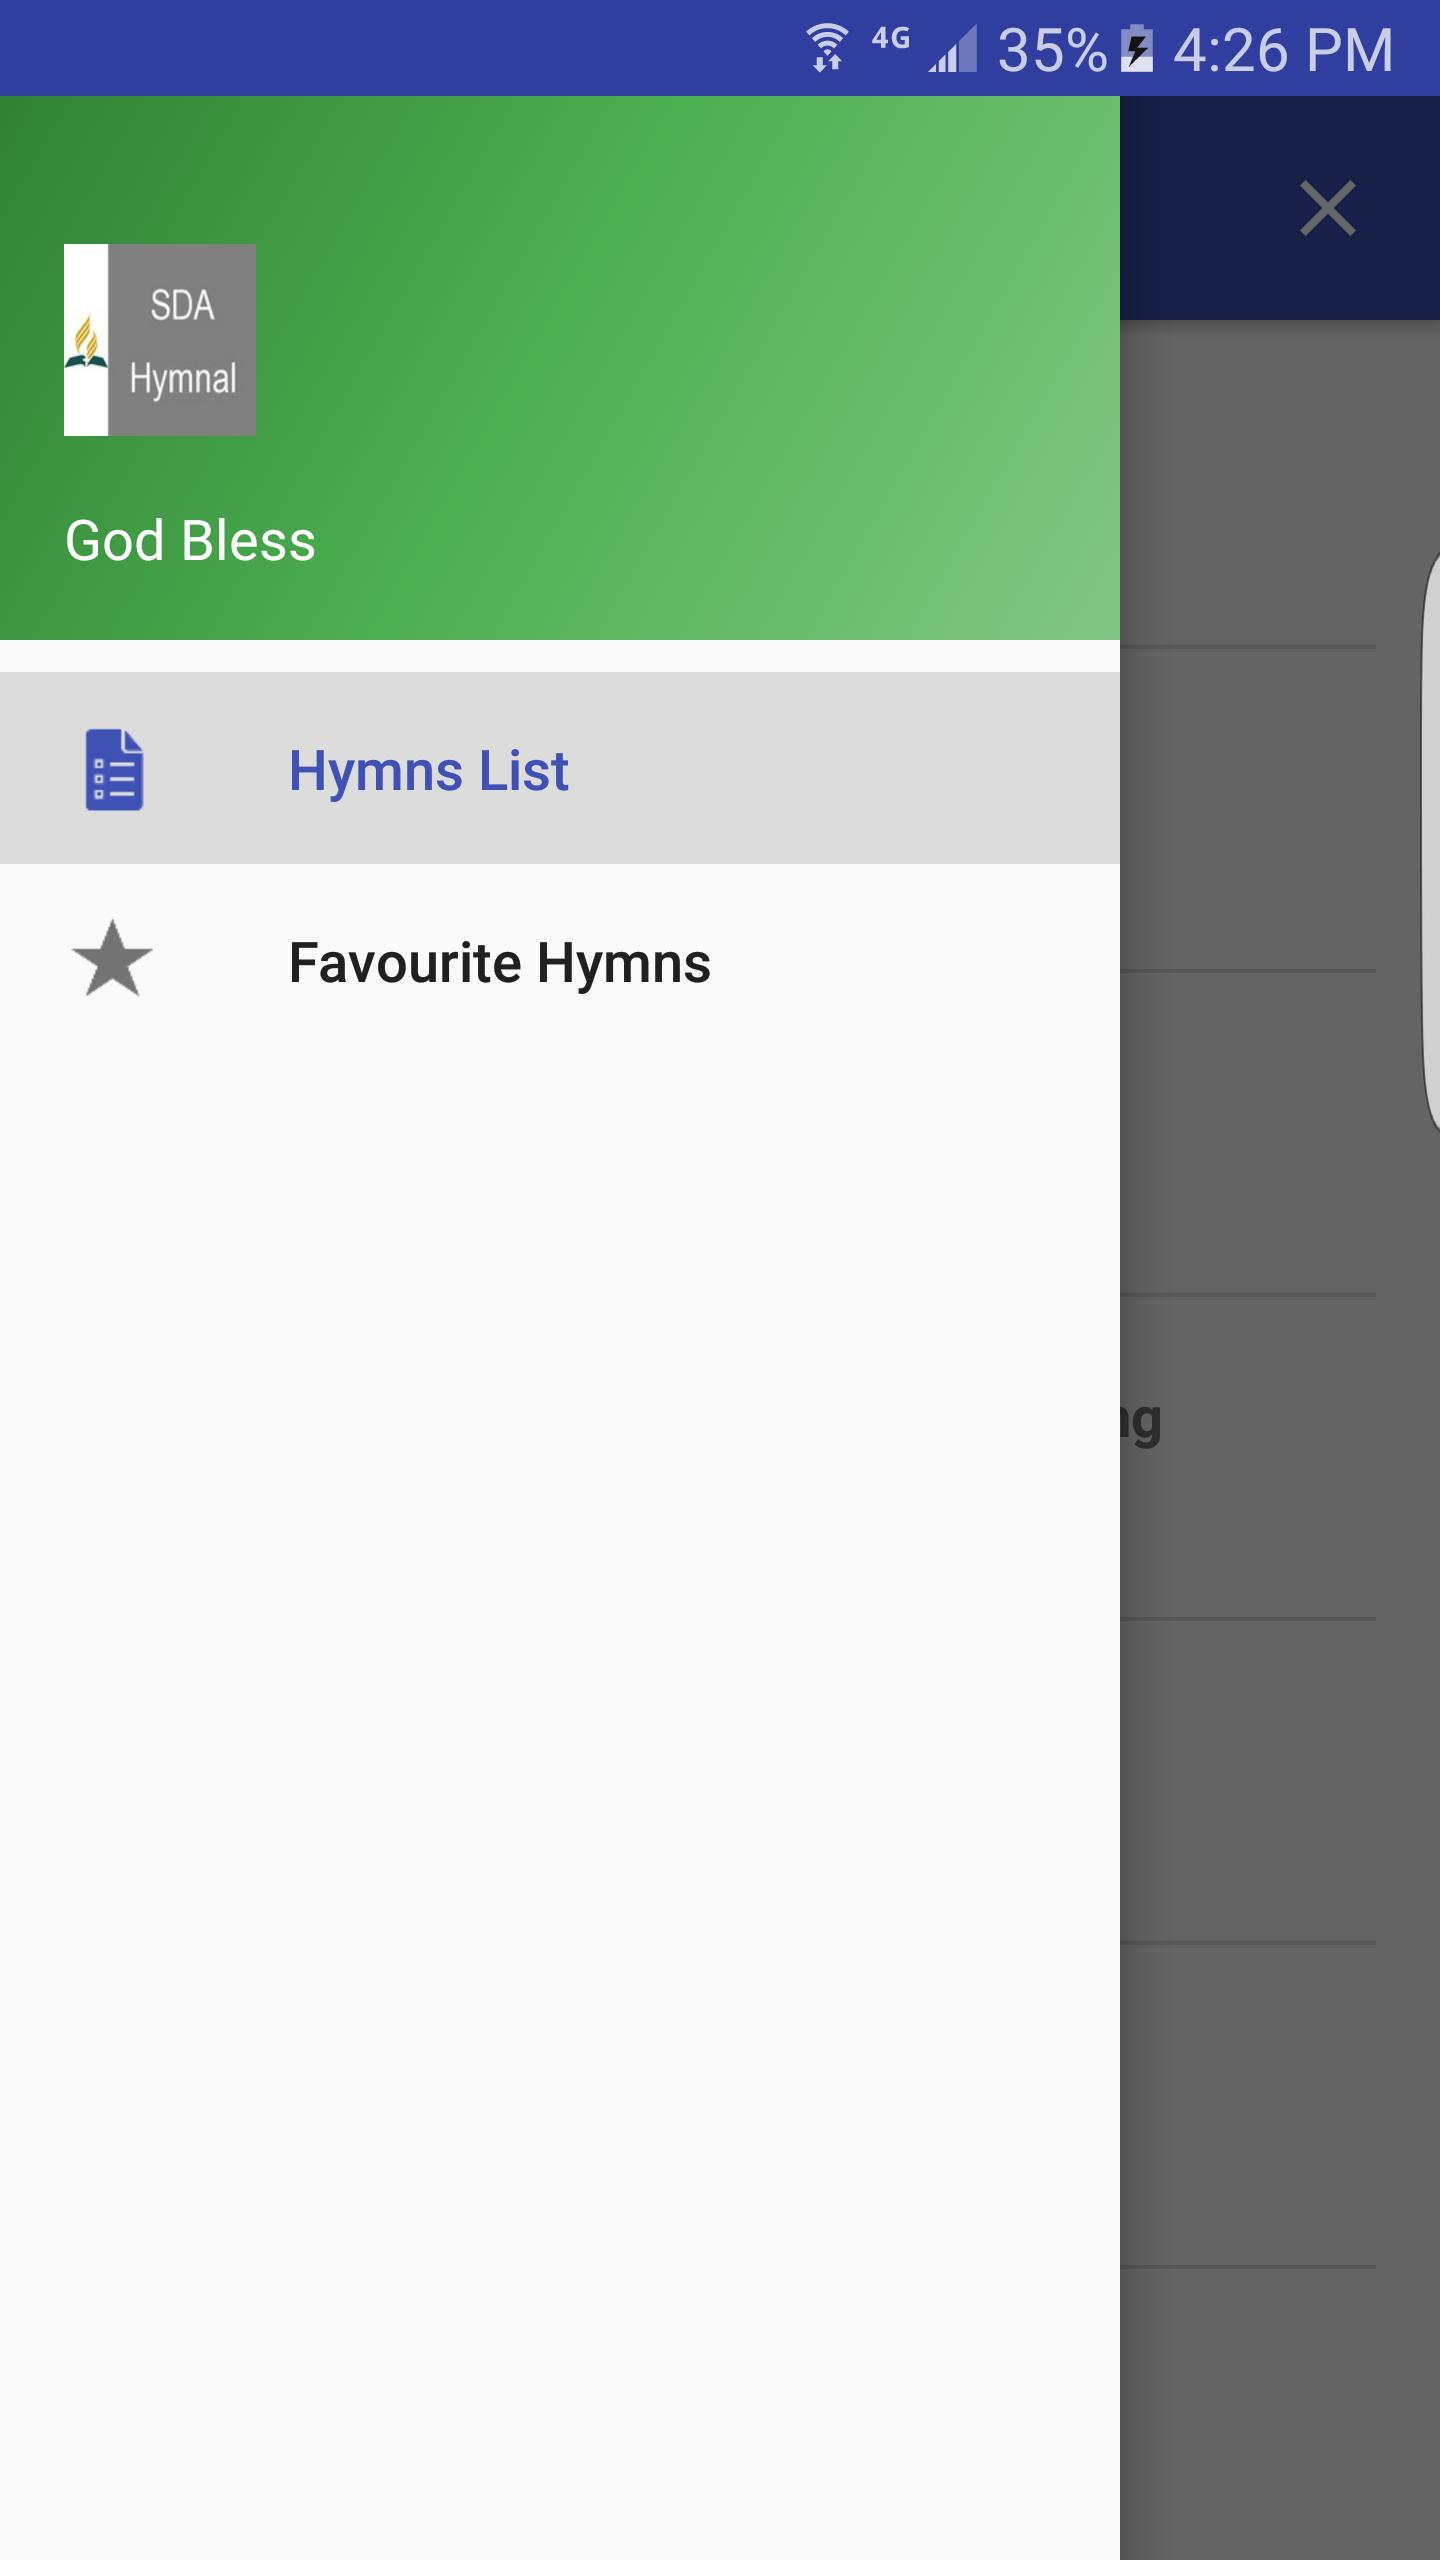
Task: Toggle Favourite Hymns as active section
Action: pyautogui.click(x=500, y=963)
